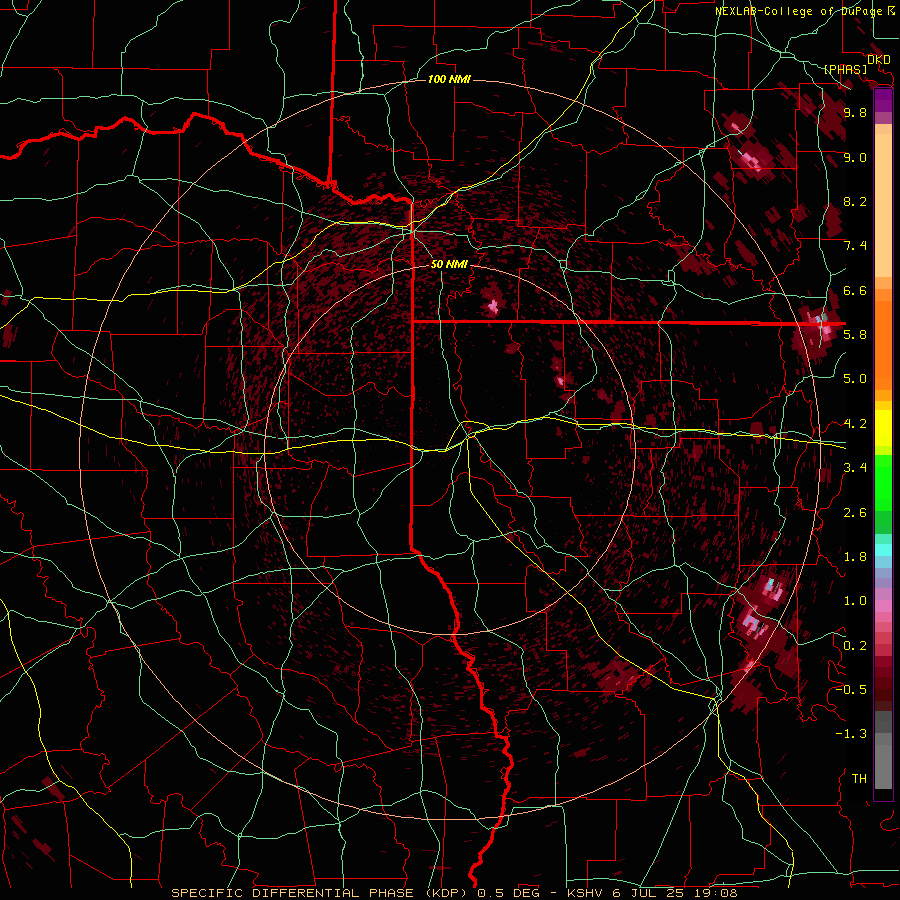The width and height of the screenshot is (900, 900).
Task: Click the -0.5 scale value
Action: tap(851, 689)
